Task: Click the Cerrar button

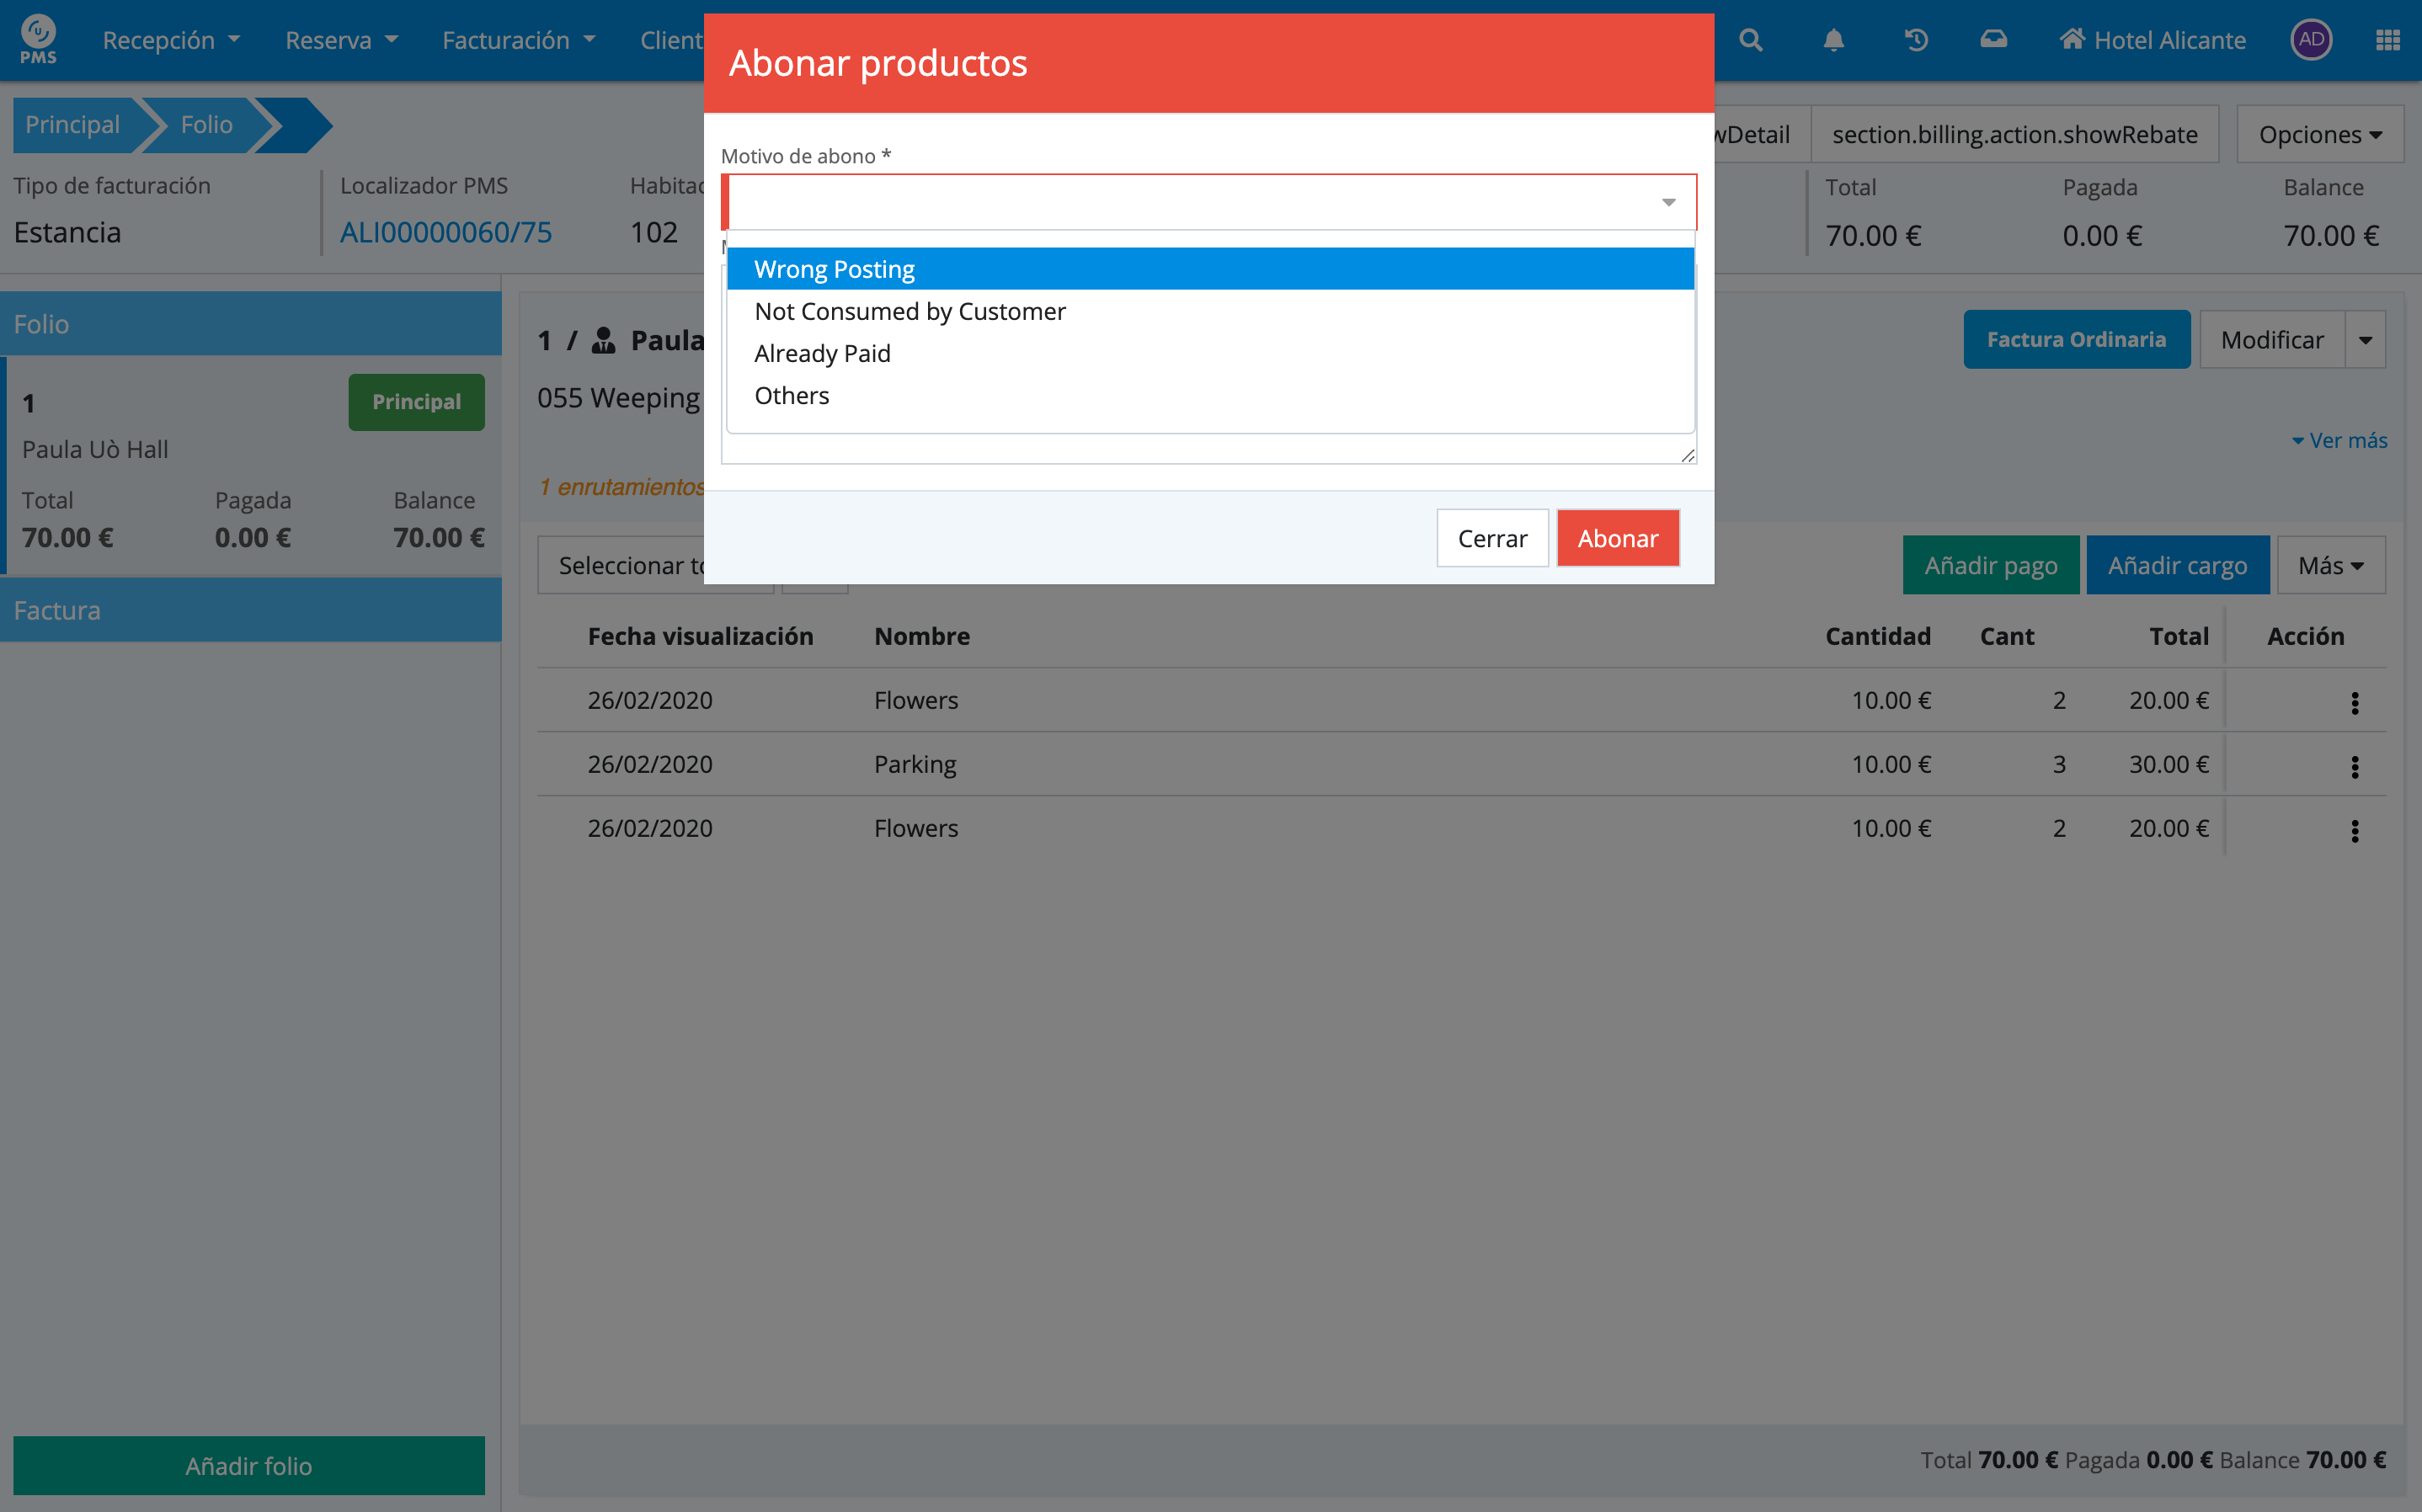Action: (x=1491, y=538)
